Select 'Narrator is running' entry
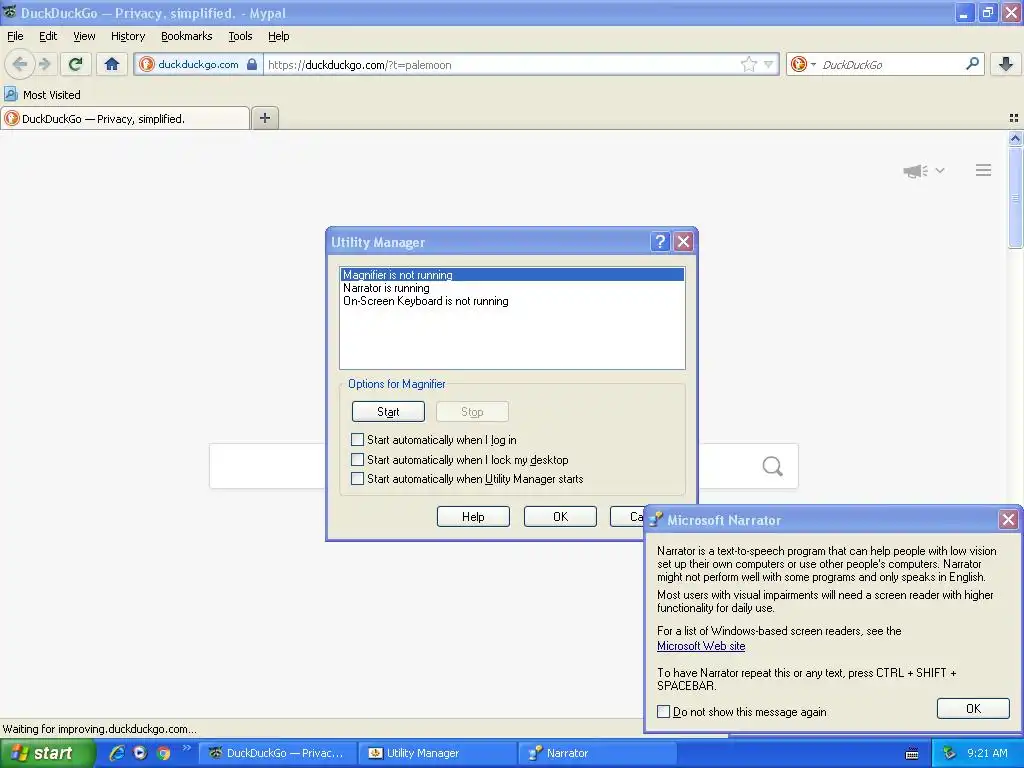This screenshot has height=768, width=1024. [x=512, y=288]
